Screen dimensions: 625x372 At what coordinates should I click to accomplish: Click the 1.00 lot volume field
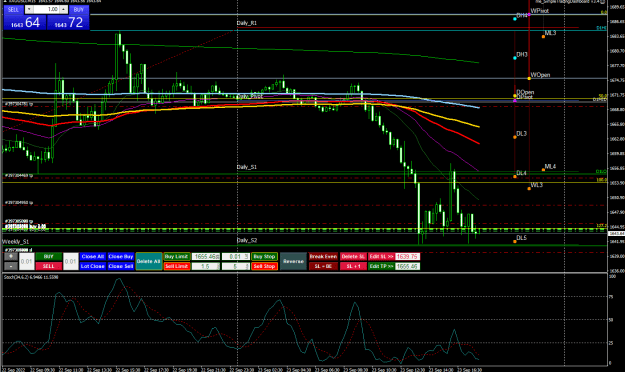[46, 9]
